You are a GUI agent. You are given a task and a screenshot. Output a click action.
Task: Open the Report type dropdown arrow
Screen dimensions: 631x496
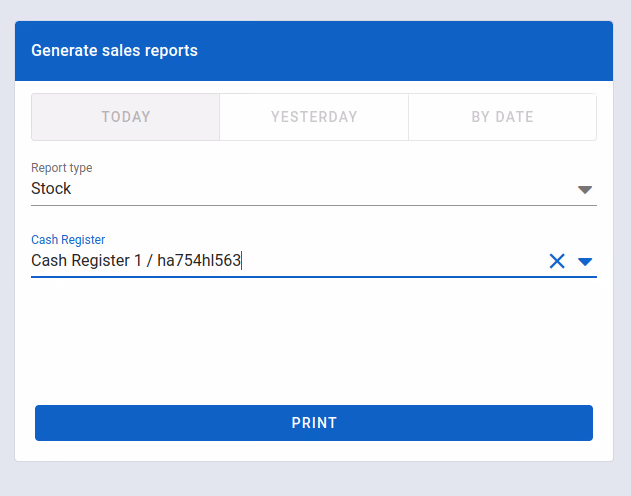[x=585, y=189]
